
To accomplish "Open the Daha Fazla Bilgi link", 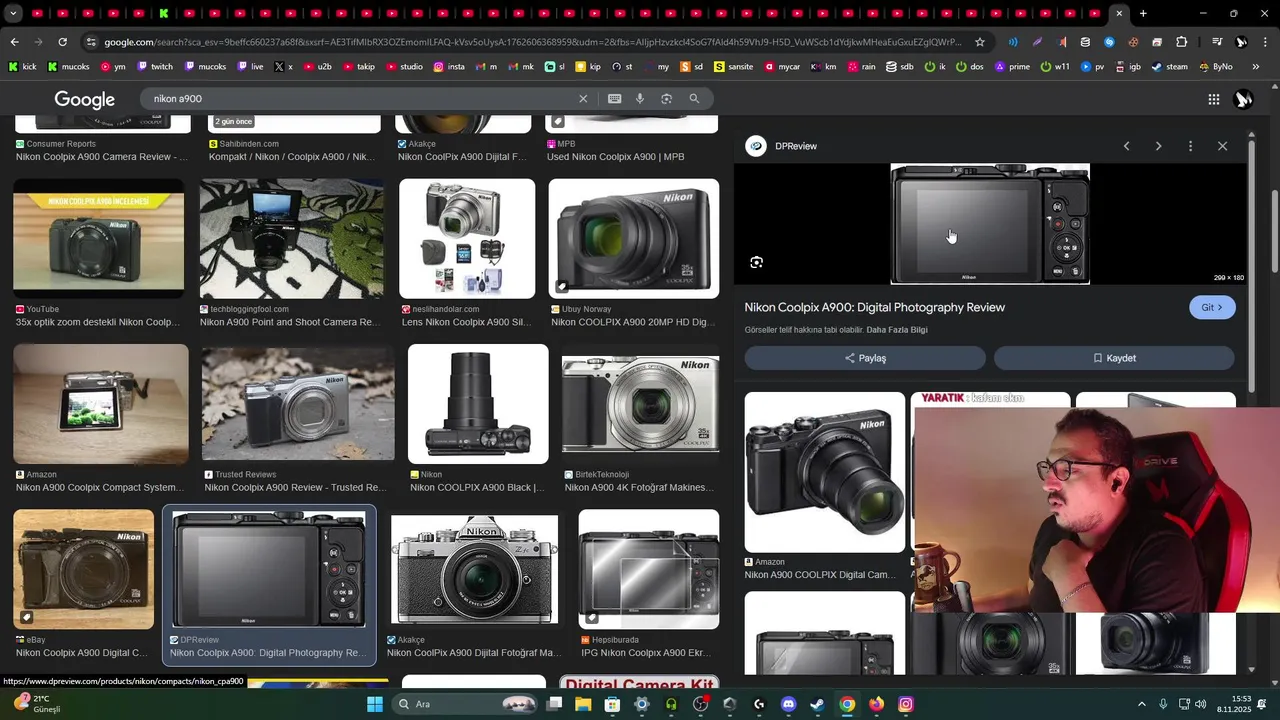I will point(897,330).
